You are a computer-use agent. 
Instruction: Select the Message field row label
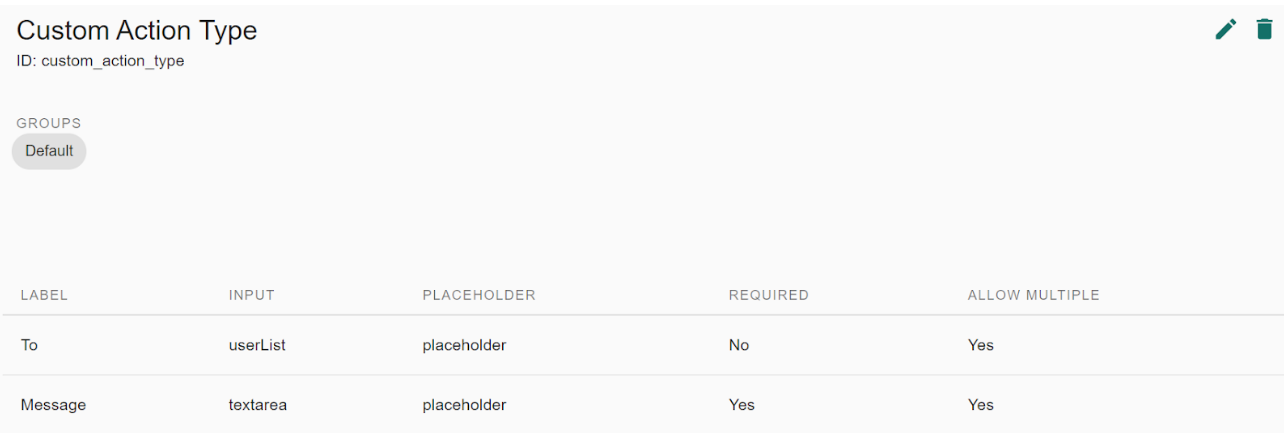[x=53, y=405]
